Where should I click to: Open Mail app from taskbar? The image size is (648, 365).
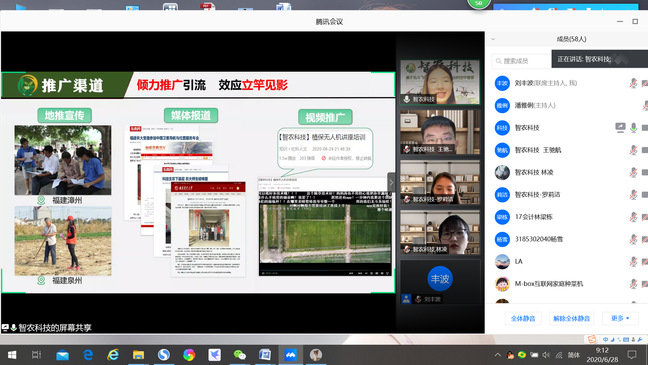point(62,355)
